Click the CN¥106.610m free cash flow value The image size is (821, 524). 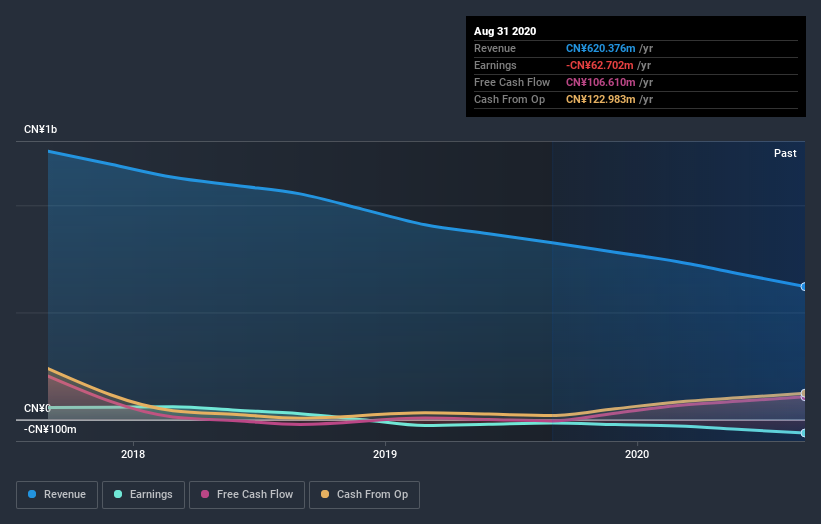(x=601, y=82)
